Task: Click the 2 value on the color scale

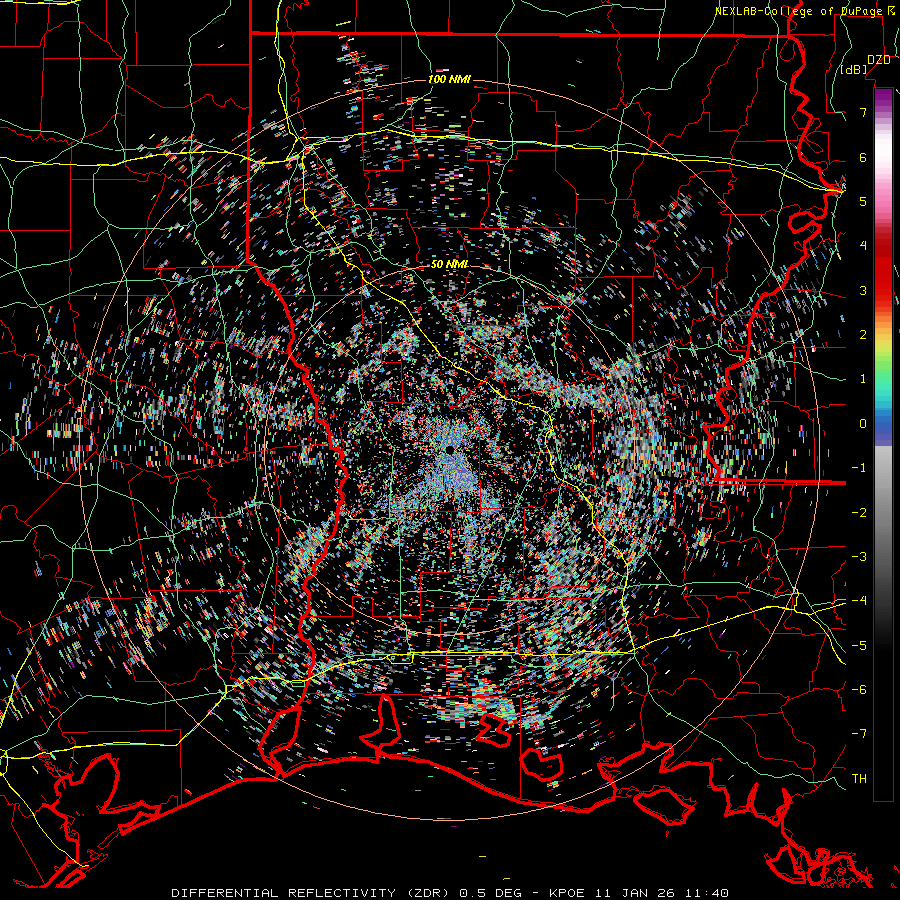Action: pyautogui.click(x=863, y=335)
